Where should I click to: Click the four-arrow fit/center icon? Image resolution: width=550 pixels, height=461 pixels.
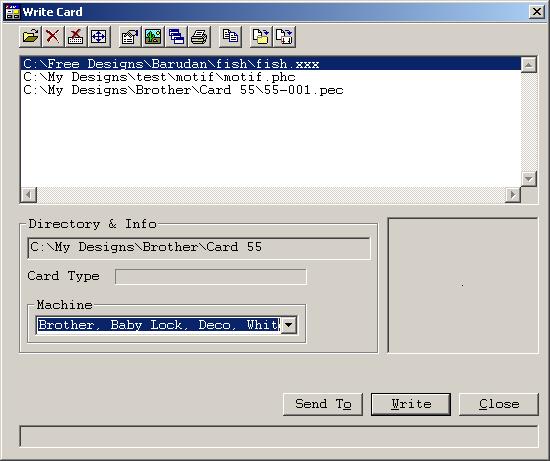[x=99, y=36]
